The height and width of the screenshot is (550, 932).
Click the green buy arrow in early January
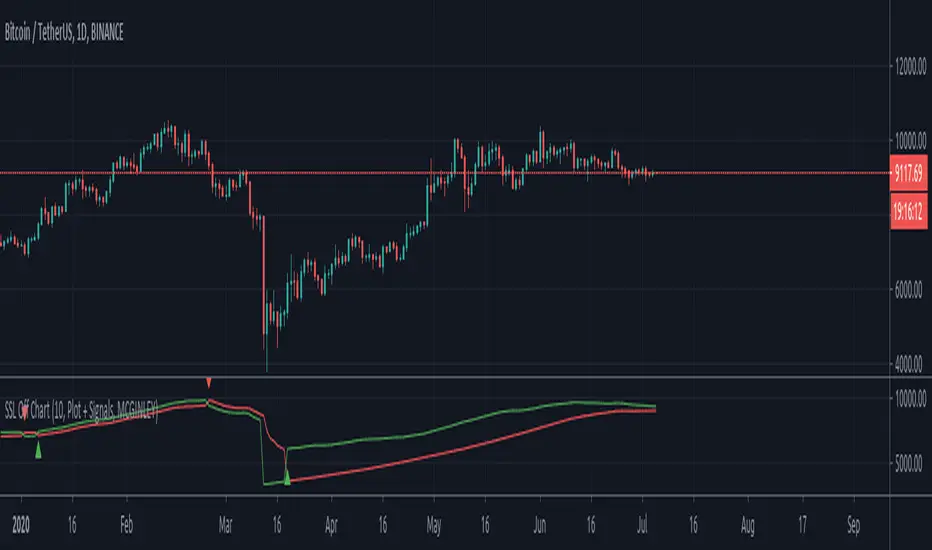(39, 451)
